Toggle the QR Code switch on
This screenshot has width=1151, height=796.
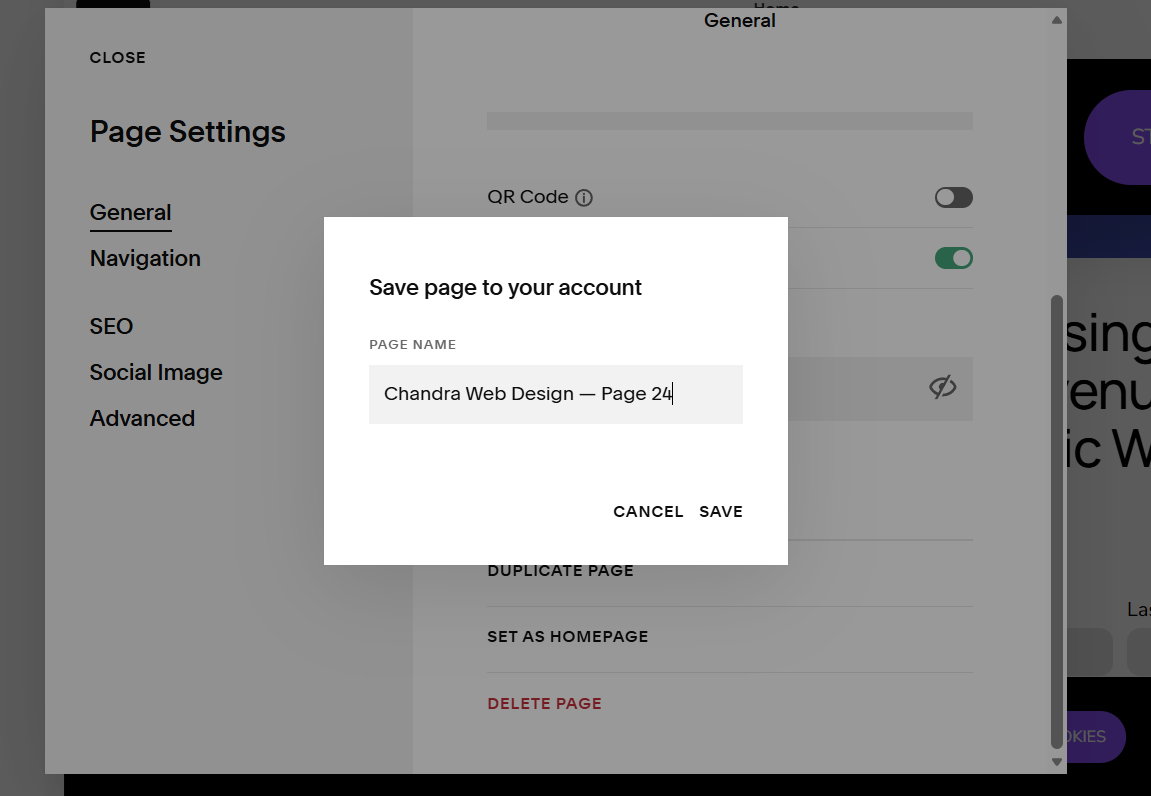click(952, 197)
